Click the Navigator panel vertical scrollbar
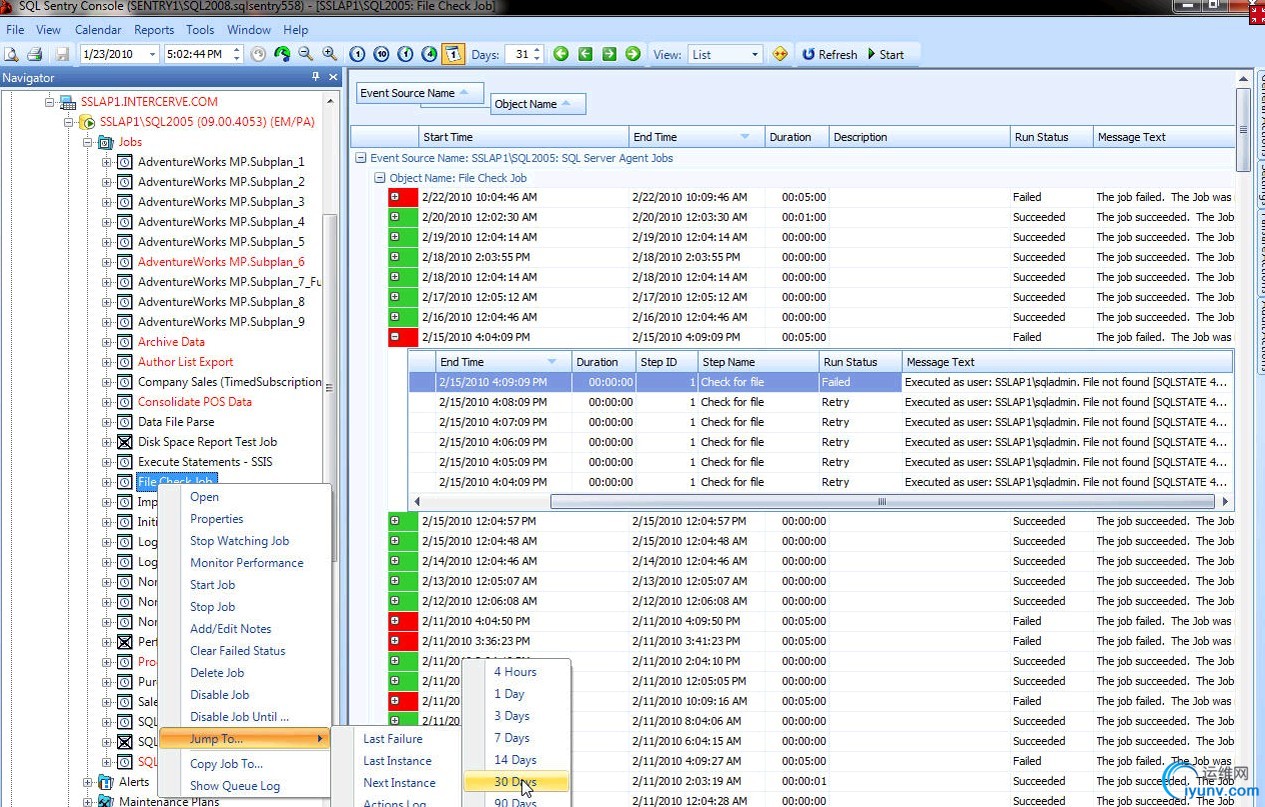The image size is (1265, 807). [330, 387]
